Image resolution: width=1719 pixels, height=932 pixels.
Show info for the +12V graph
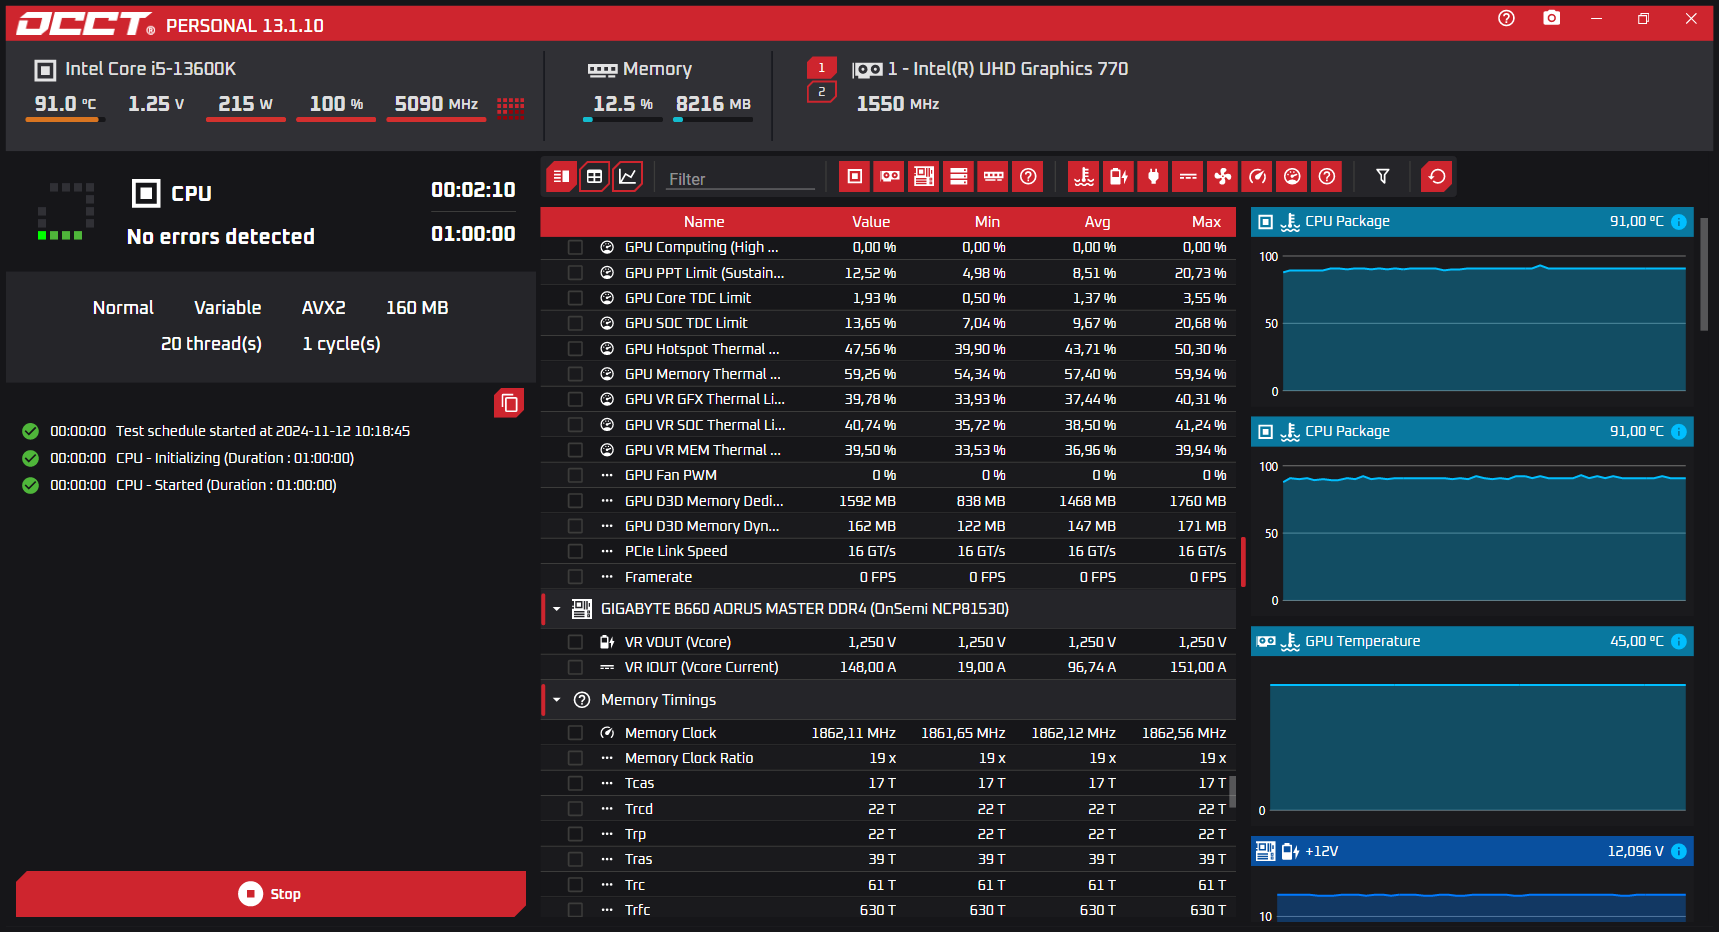pyautogui.click(x=1679, y=852)
